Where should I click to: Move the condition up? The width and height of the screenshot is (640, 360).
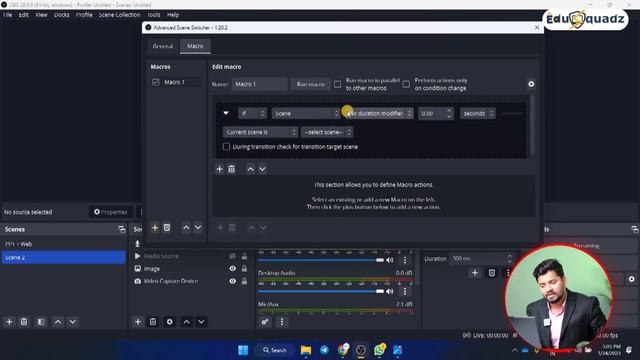pos(251,169)
